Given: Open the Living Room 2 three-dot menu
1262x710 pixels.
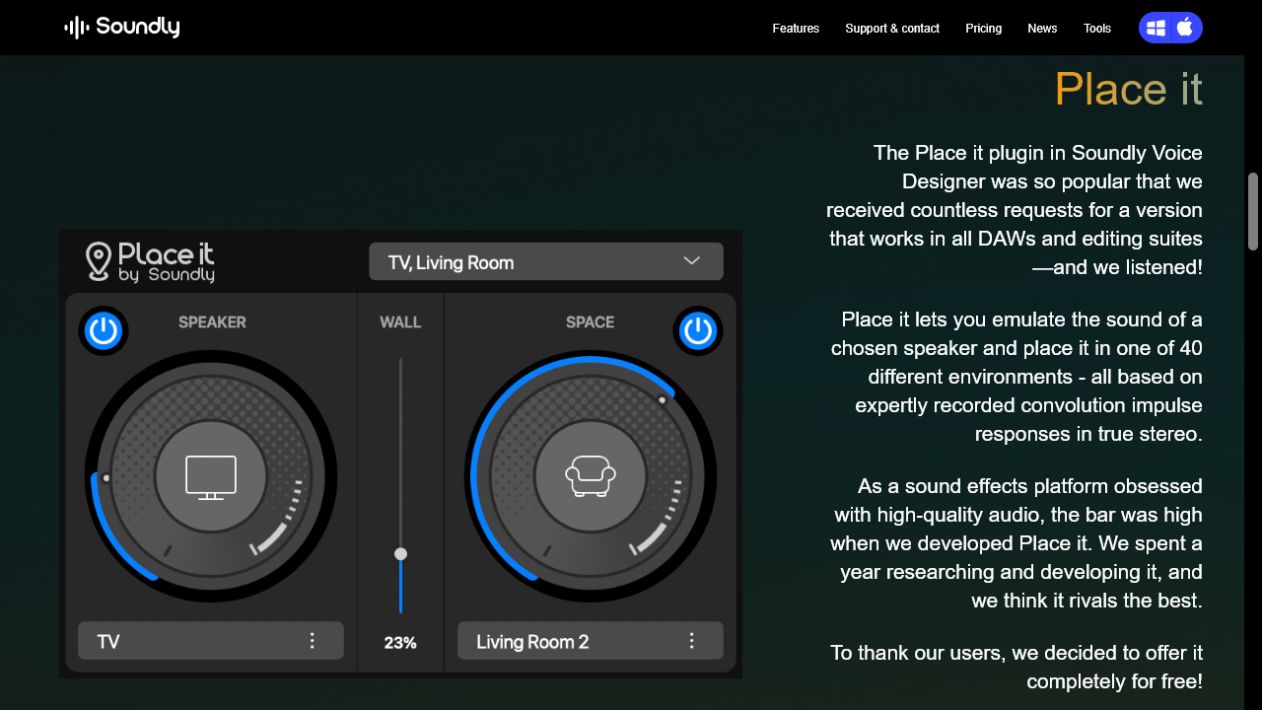Looking at the screenshot, I should pos(691,641).
